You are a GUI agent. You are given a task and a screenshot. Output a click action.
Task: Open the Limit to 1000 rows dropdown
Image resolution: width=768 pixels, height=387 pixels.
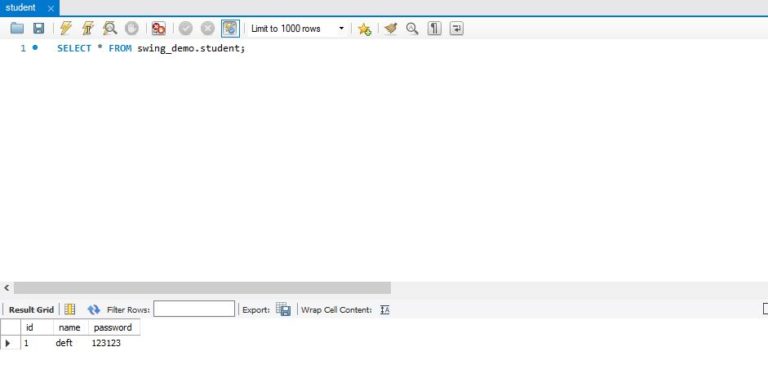pos(298,28)
